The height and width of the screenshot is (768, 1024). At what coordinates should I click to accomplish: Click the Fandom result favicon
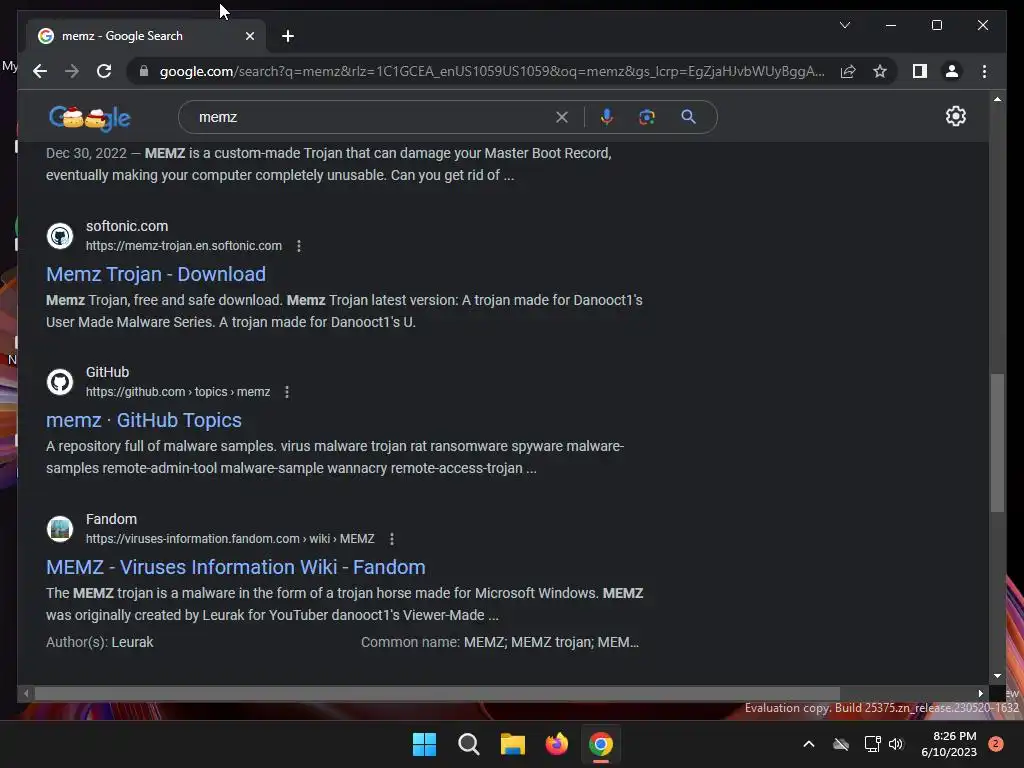(60, 529)
